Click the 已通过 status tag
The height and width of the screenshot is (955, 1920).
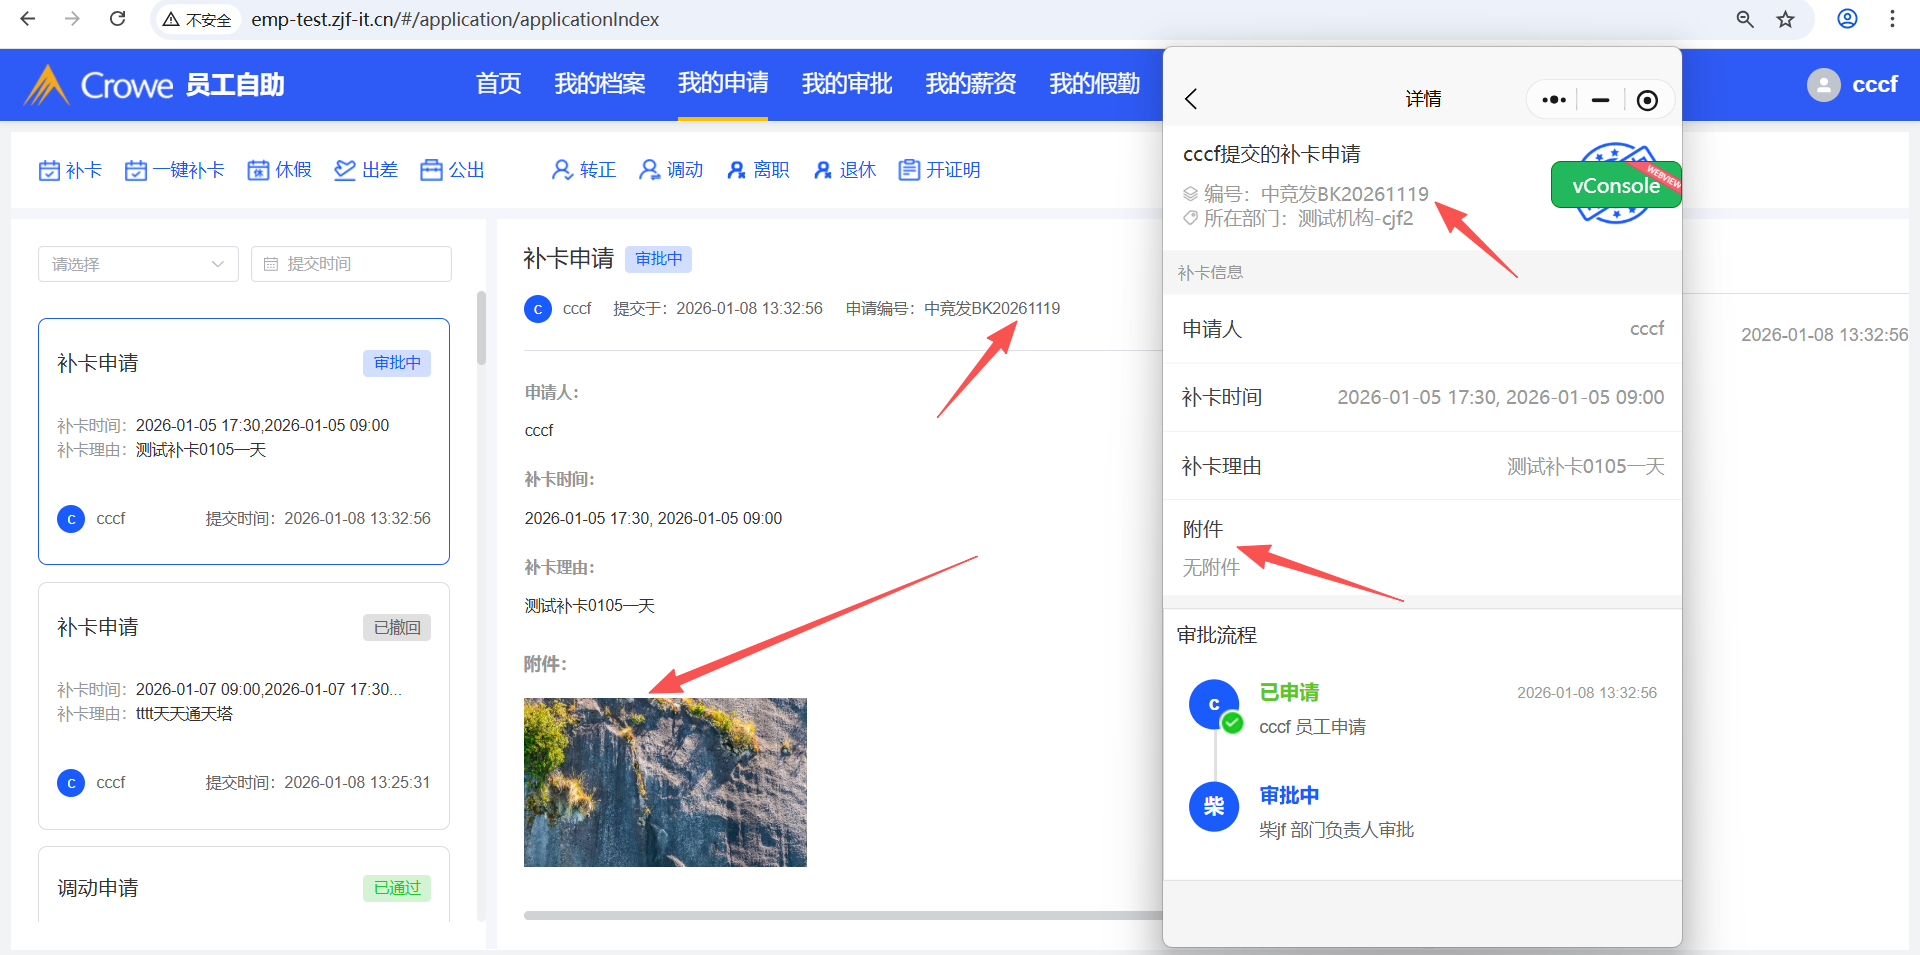tap(397, 888)
